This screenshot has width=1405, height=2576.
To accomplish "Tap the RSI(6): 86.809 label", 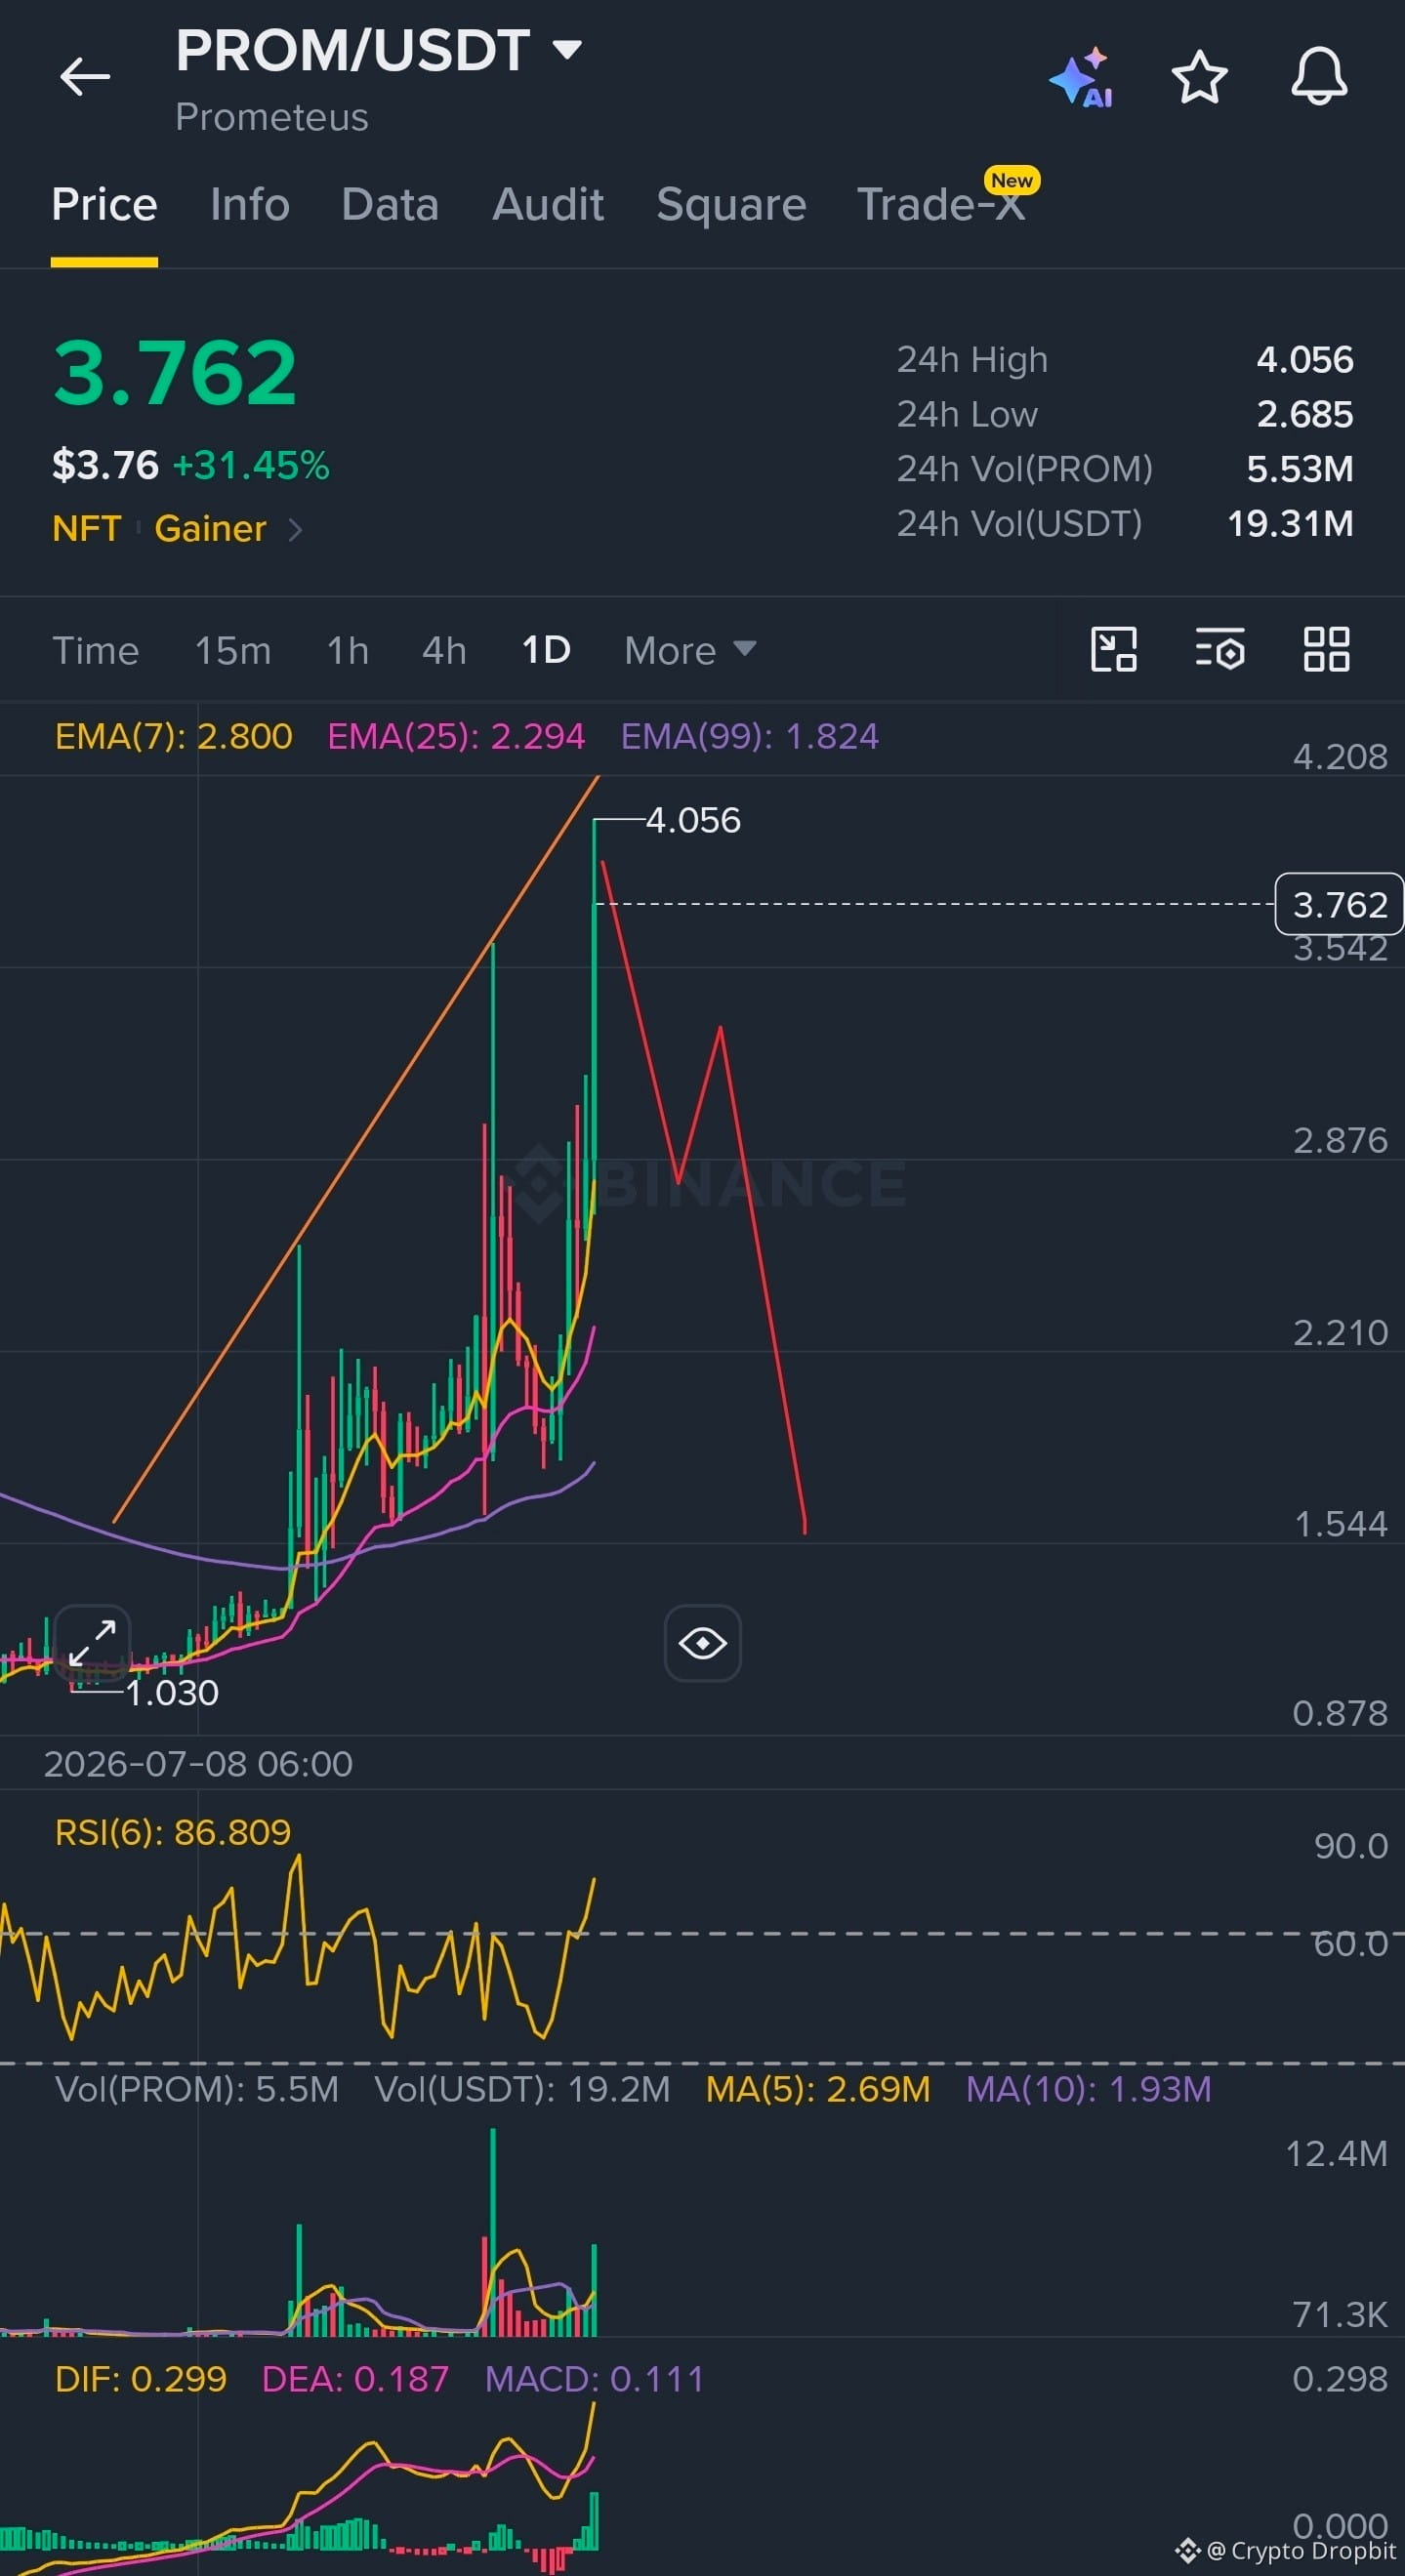I will [x=173, y=1832].
